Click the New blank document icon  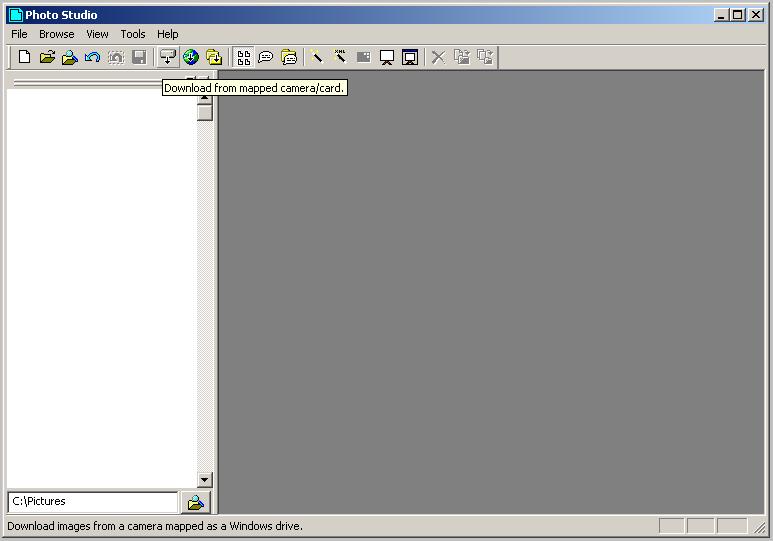click(24, 57)
